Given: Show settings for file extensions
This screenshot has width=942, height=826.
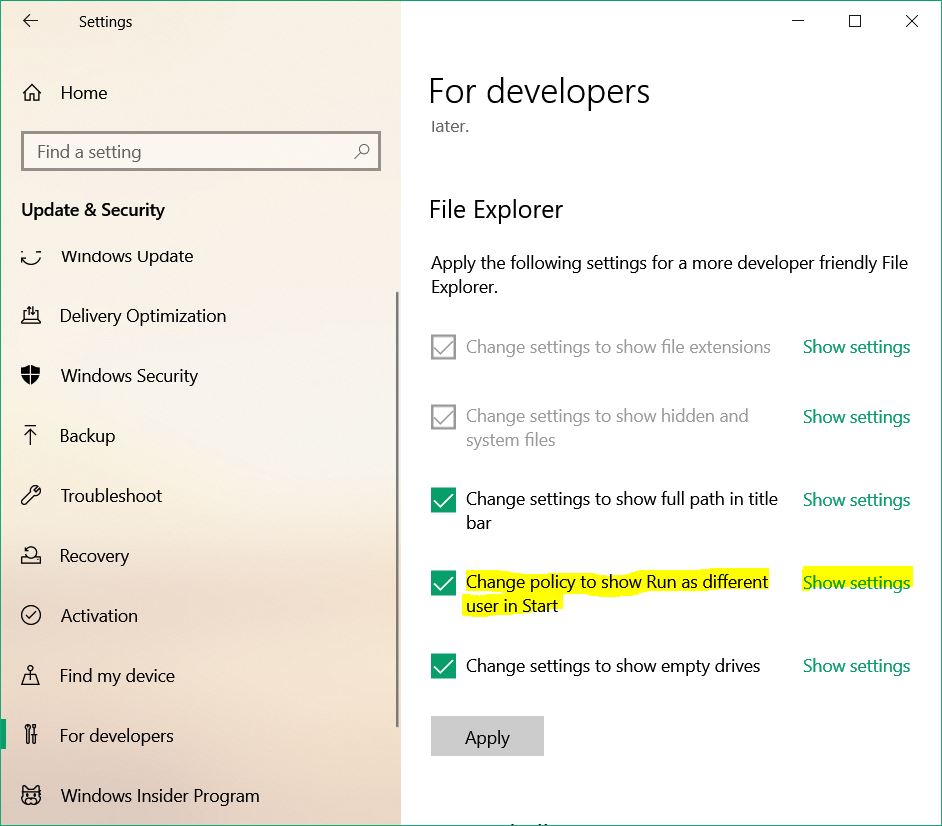Looking at the screenshot, I should point(856,347).
